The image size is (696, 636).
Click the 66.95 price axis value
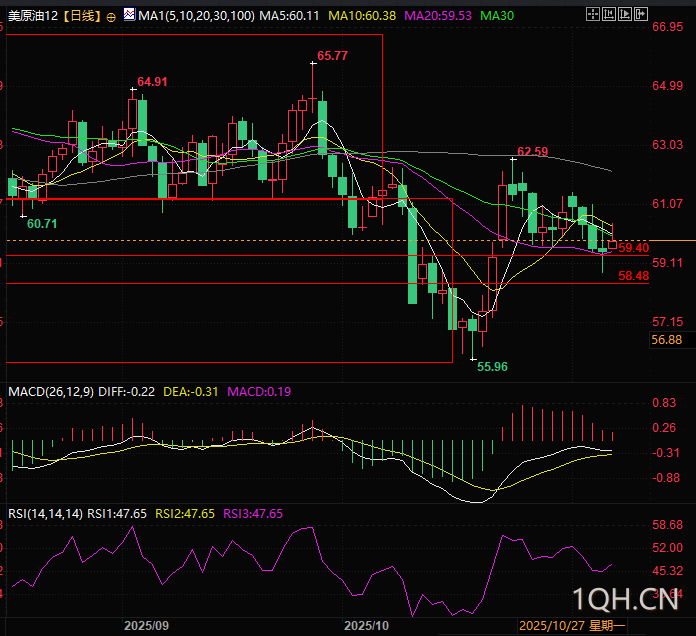pos(667,27)
